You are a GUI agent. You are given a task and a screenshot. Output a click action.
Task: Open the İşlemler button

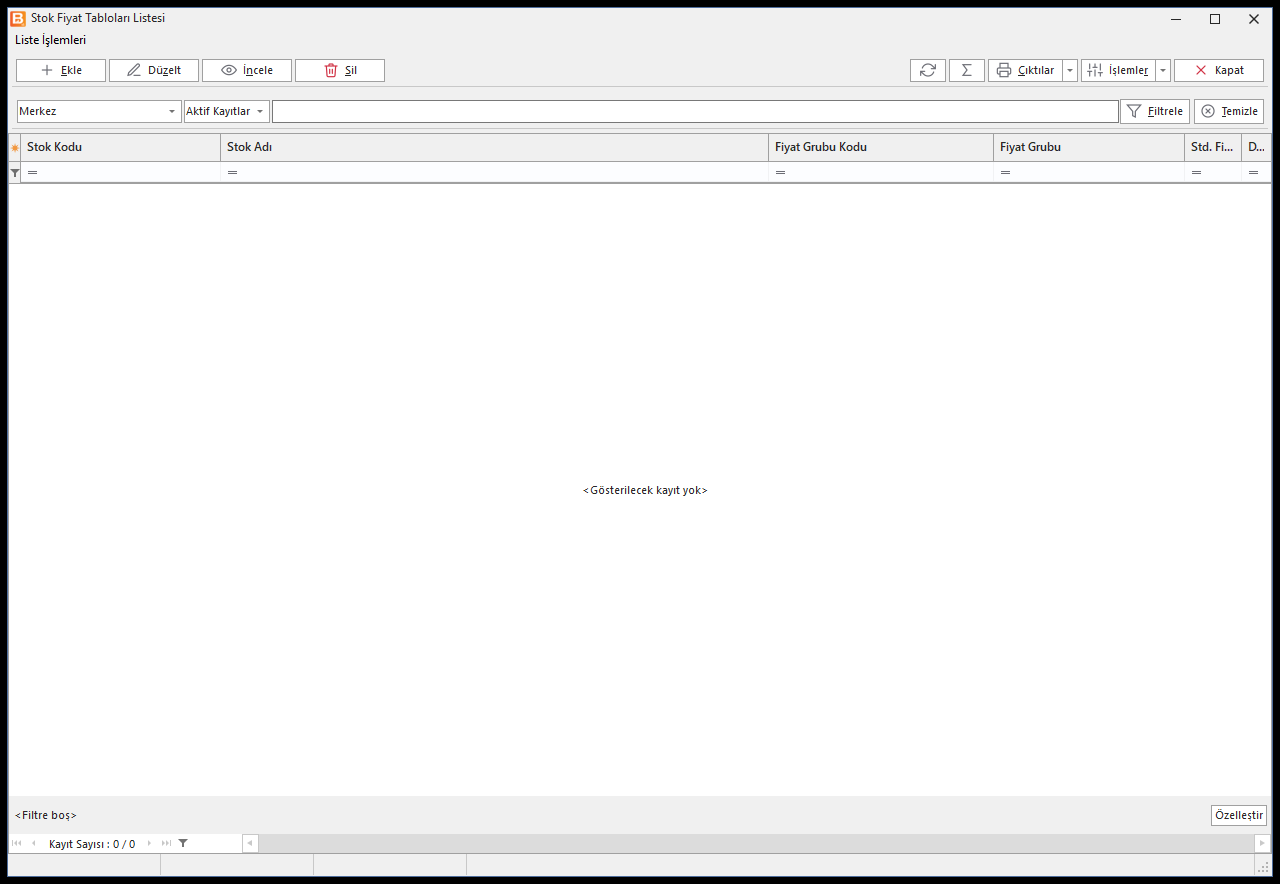click(1118, 70)
